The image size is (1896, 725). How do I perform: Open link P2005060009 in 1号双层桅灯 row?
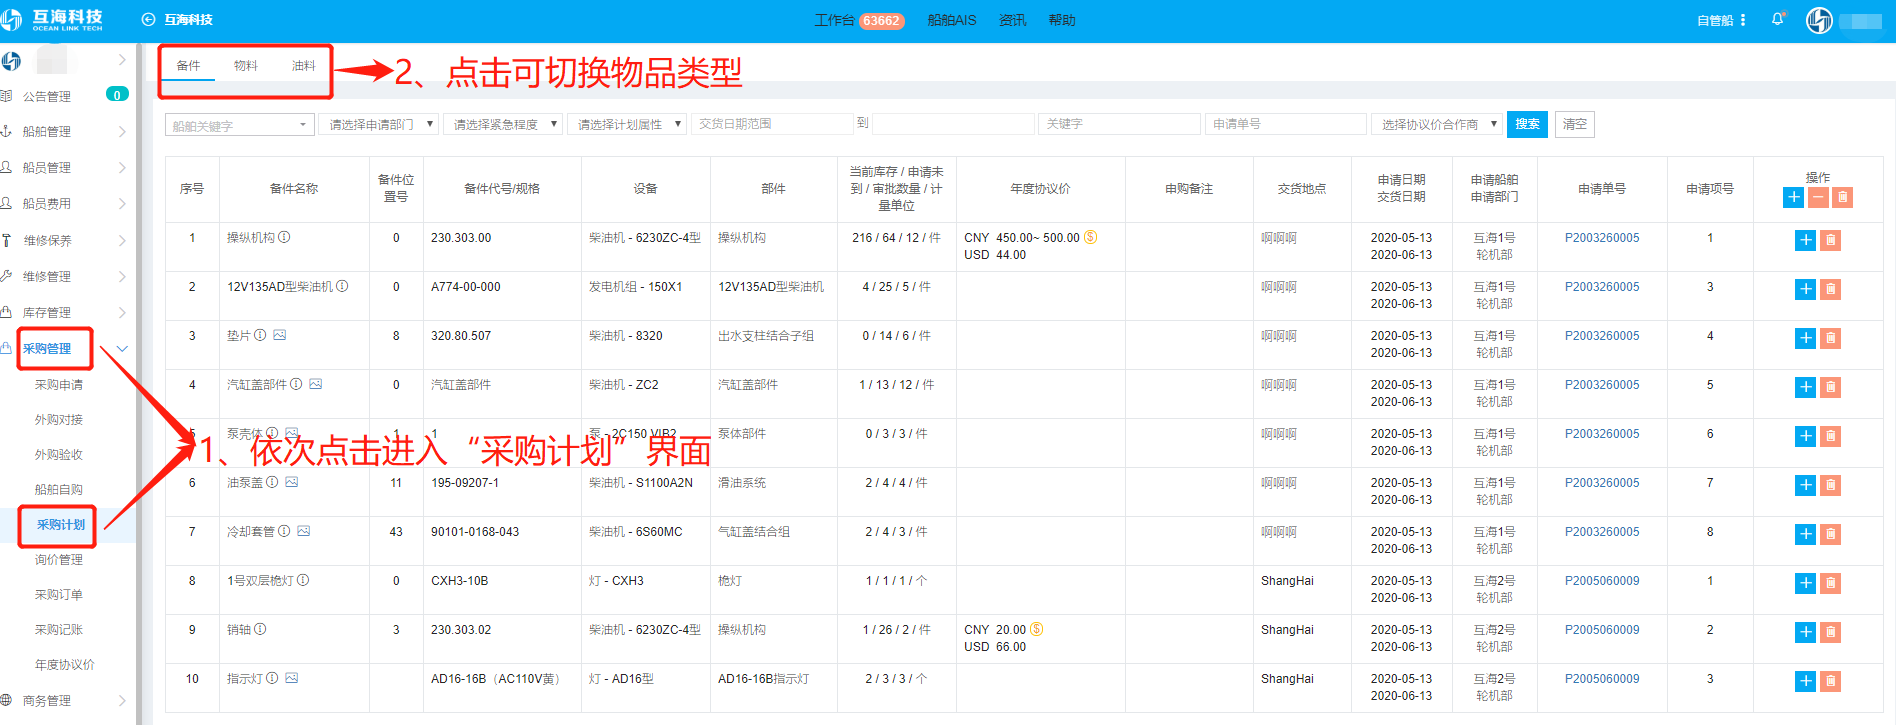[1602, 581]
